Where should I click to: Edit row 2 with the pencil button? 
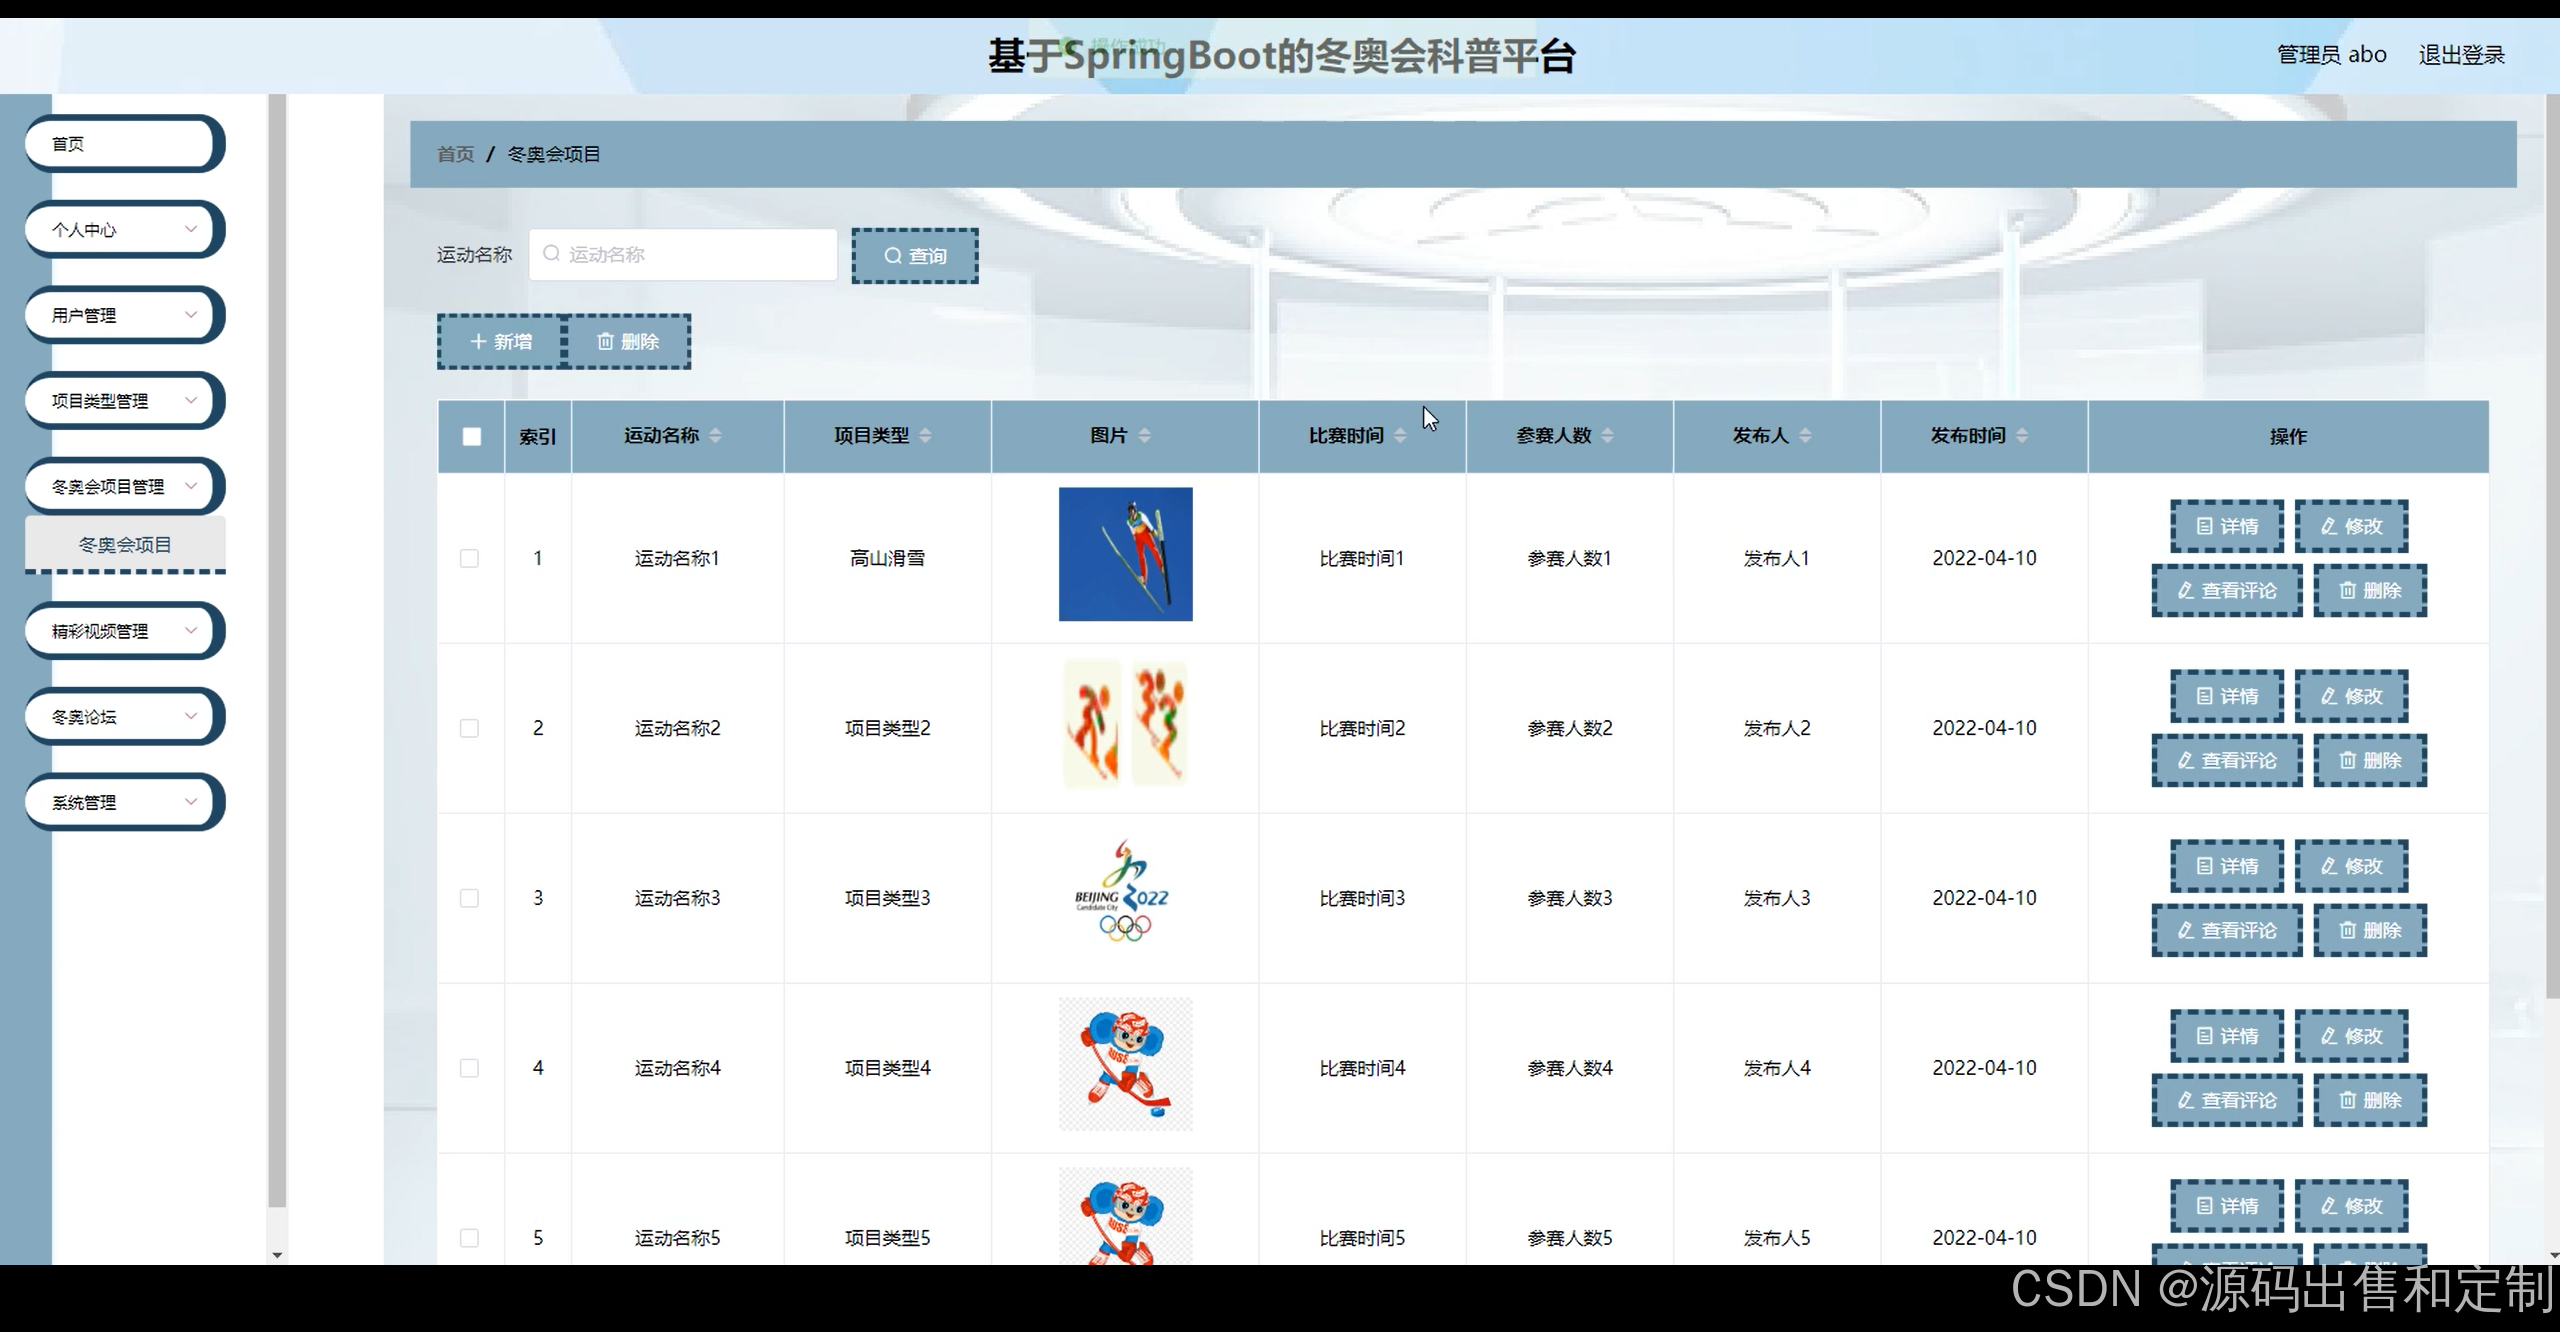point(2350,696)
